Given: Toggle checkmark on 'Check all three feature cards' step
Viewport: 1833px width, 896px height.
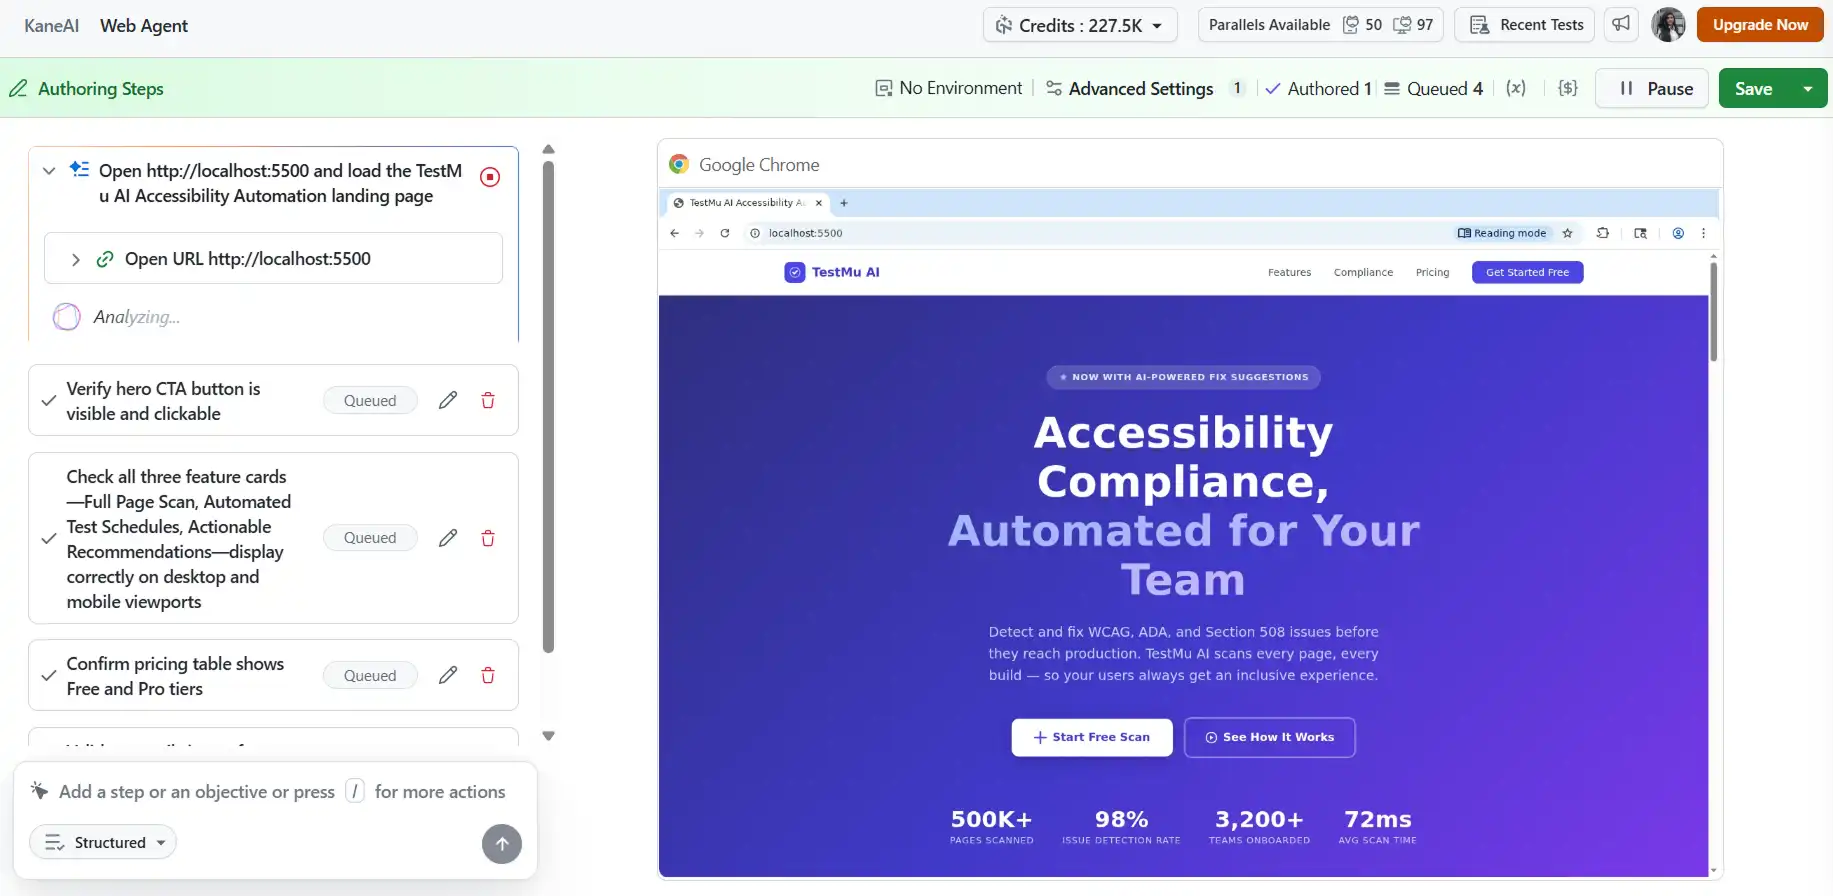Looking at the screenshot, I should tap(48, 538).
